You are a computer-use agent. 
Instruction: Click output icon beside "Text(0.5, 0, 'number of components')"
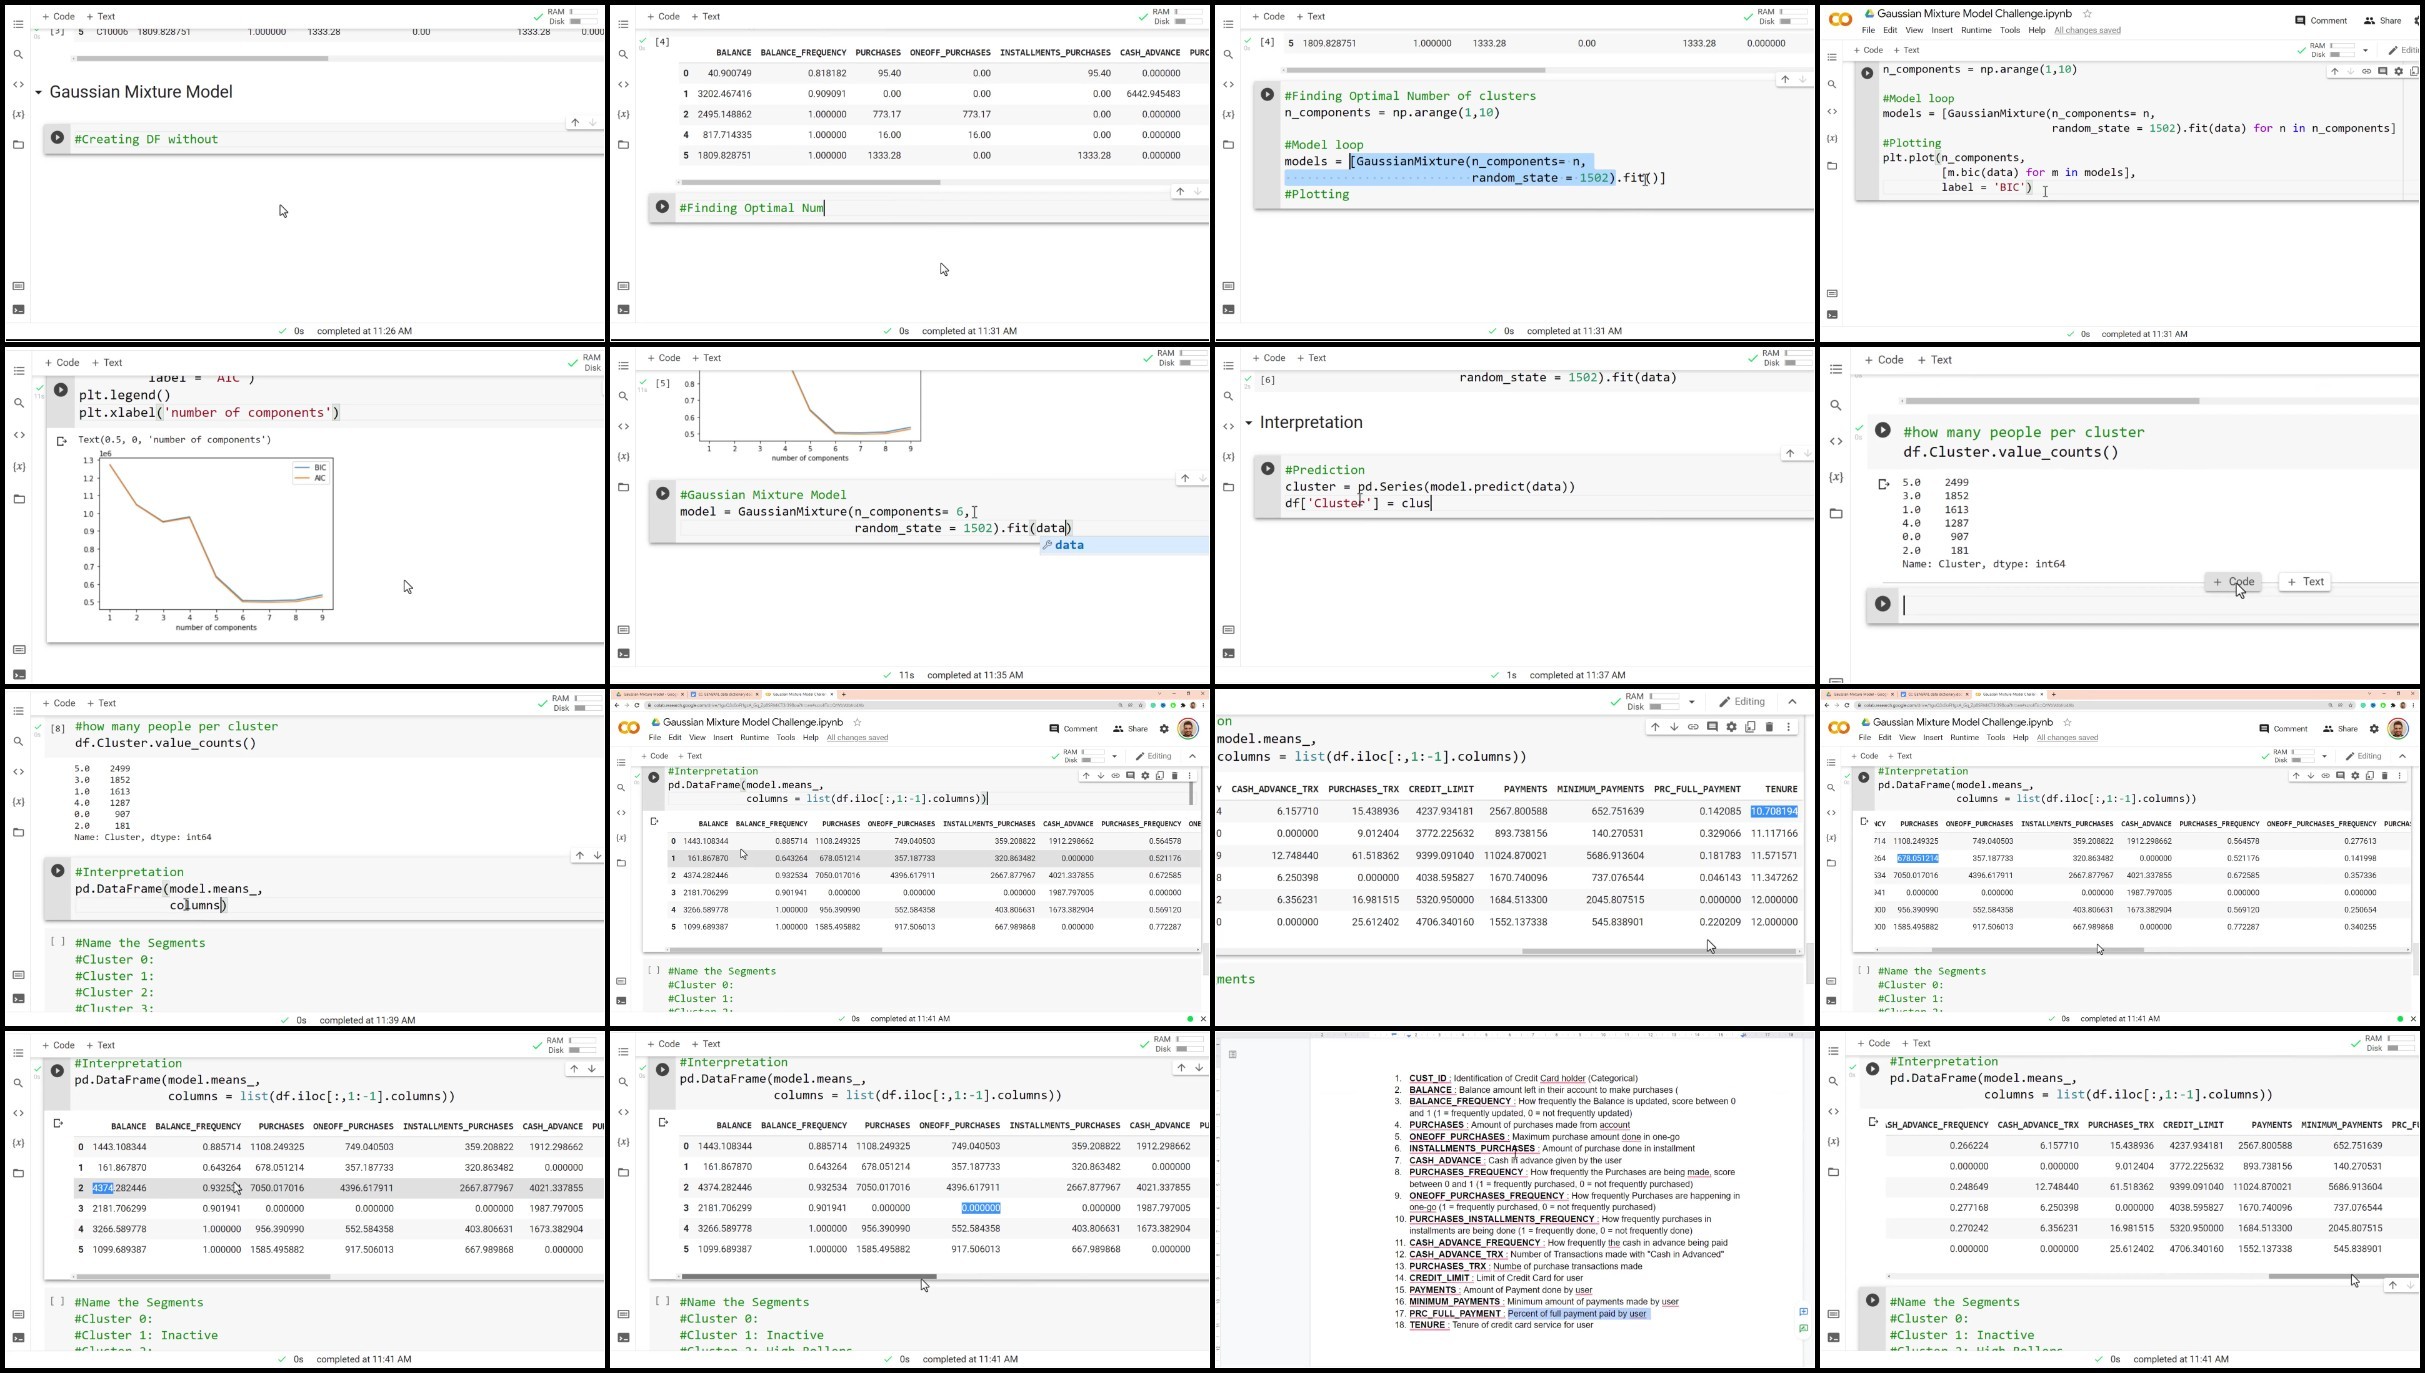pos(61,441)
